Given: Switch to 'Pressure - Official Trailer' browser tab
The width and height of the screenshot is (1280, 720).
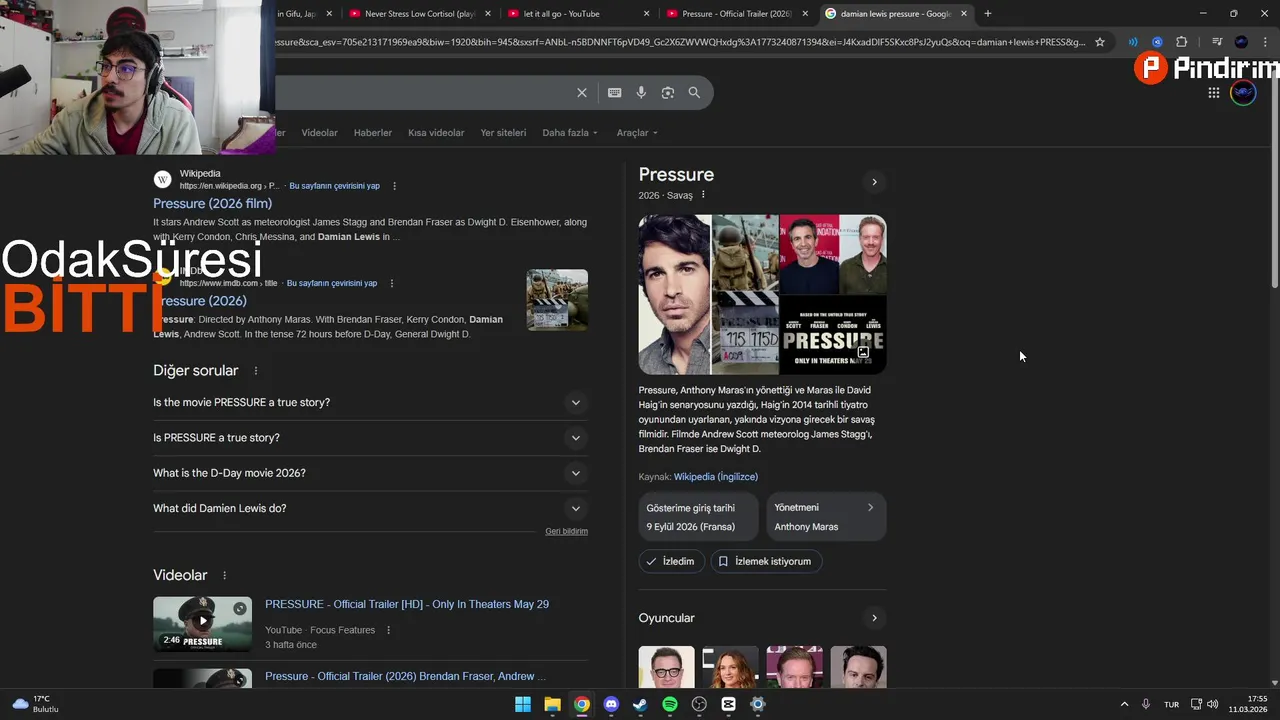Looking at the screenshot, I should [736, 14].
